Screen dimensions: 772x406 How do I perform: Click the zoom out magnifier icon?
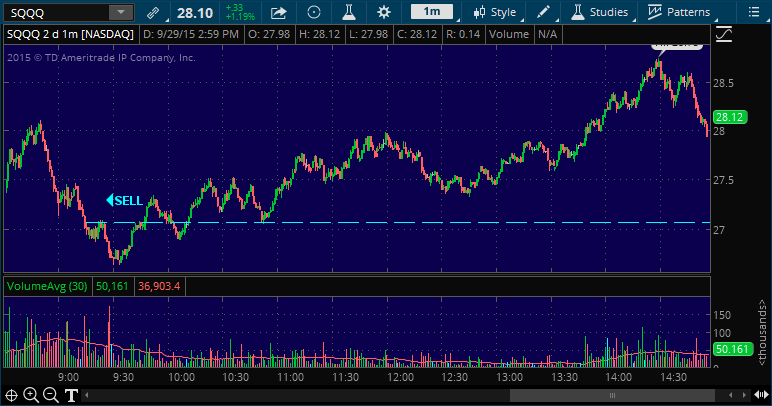51,395
